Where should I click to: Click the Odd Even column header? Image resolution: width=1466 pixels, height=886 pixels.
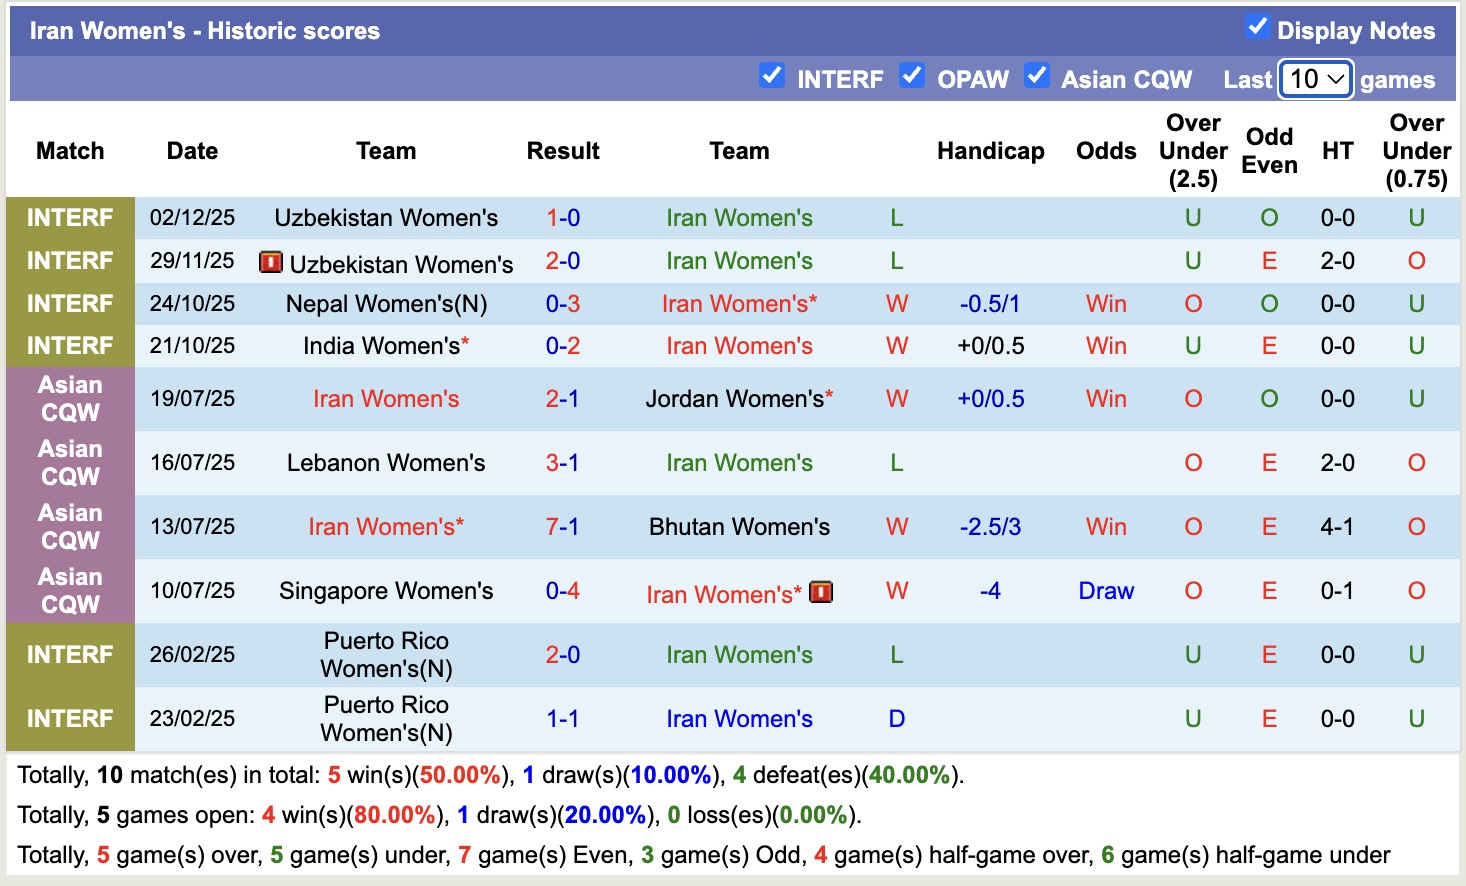pyautogui.click(x=1269, y=151)
